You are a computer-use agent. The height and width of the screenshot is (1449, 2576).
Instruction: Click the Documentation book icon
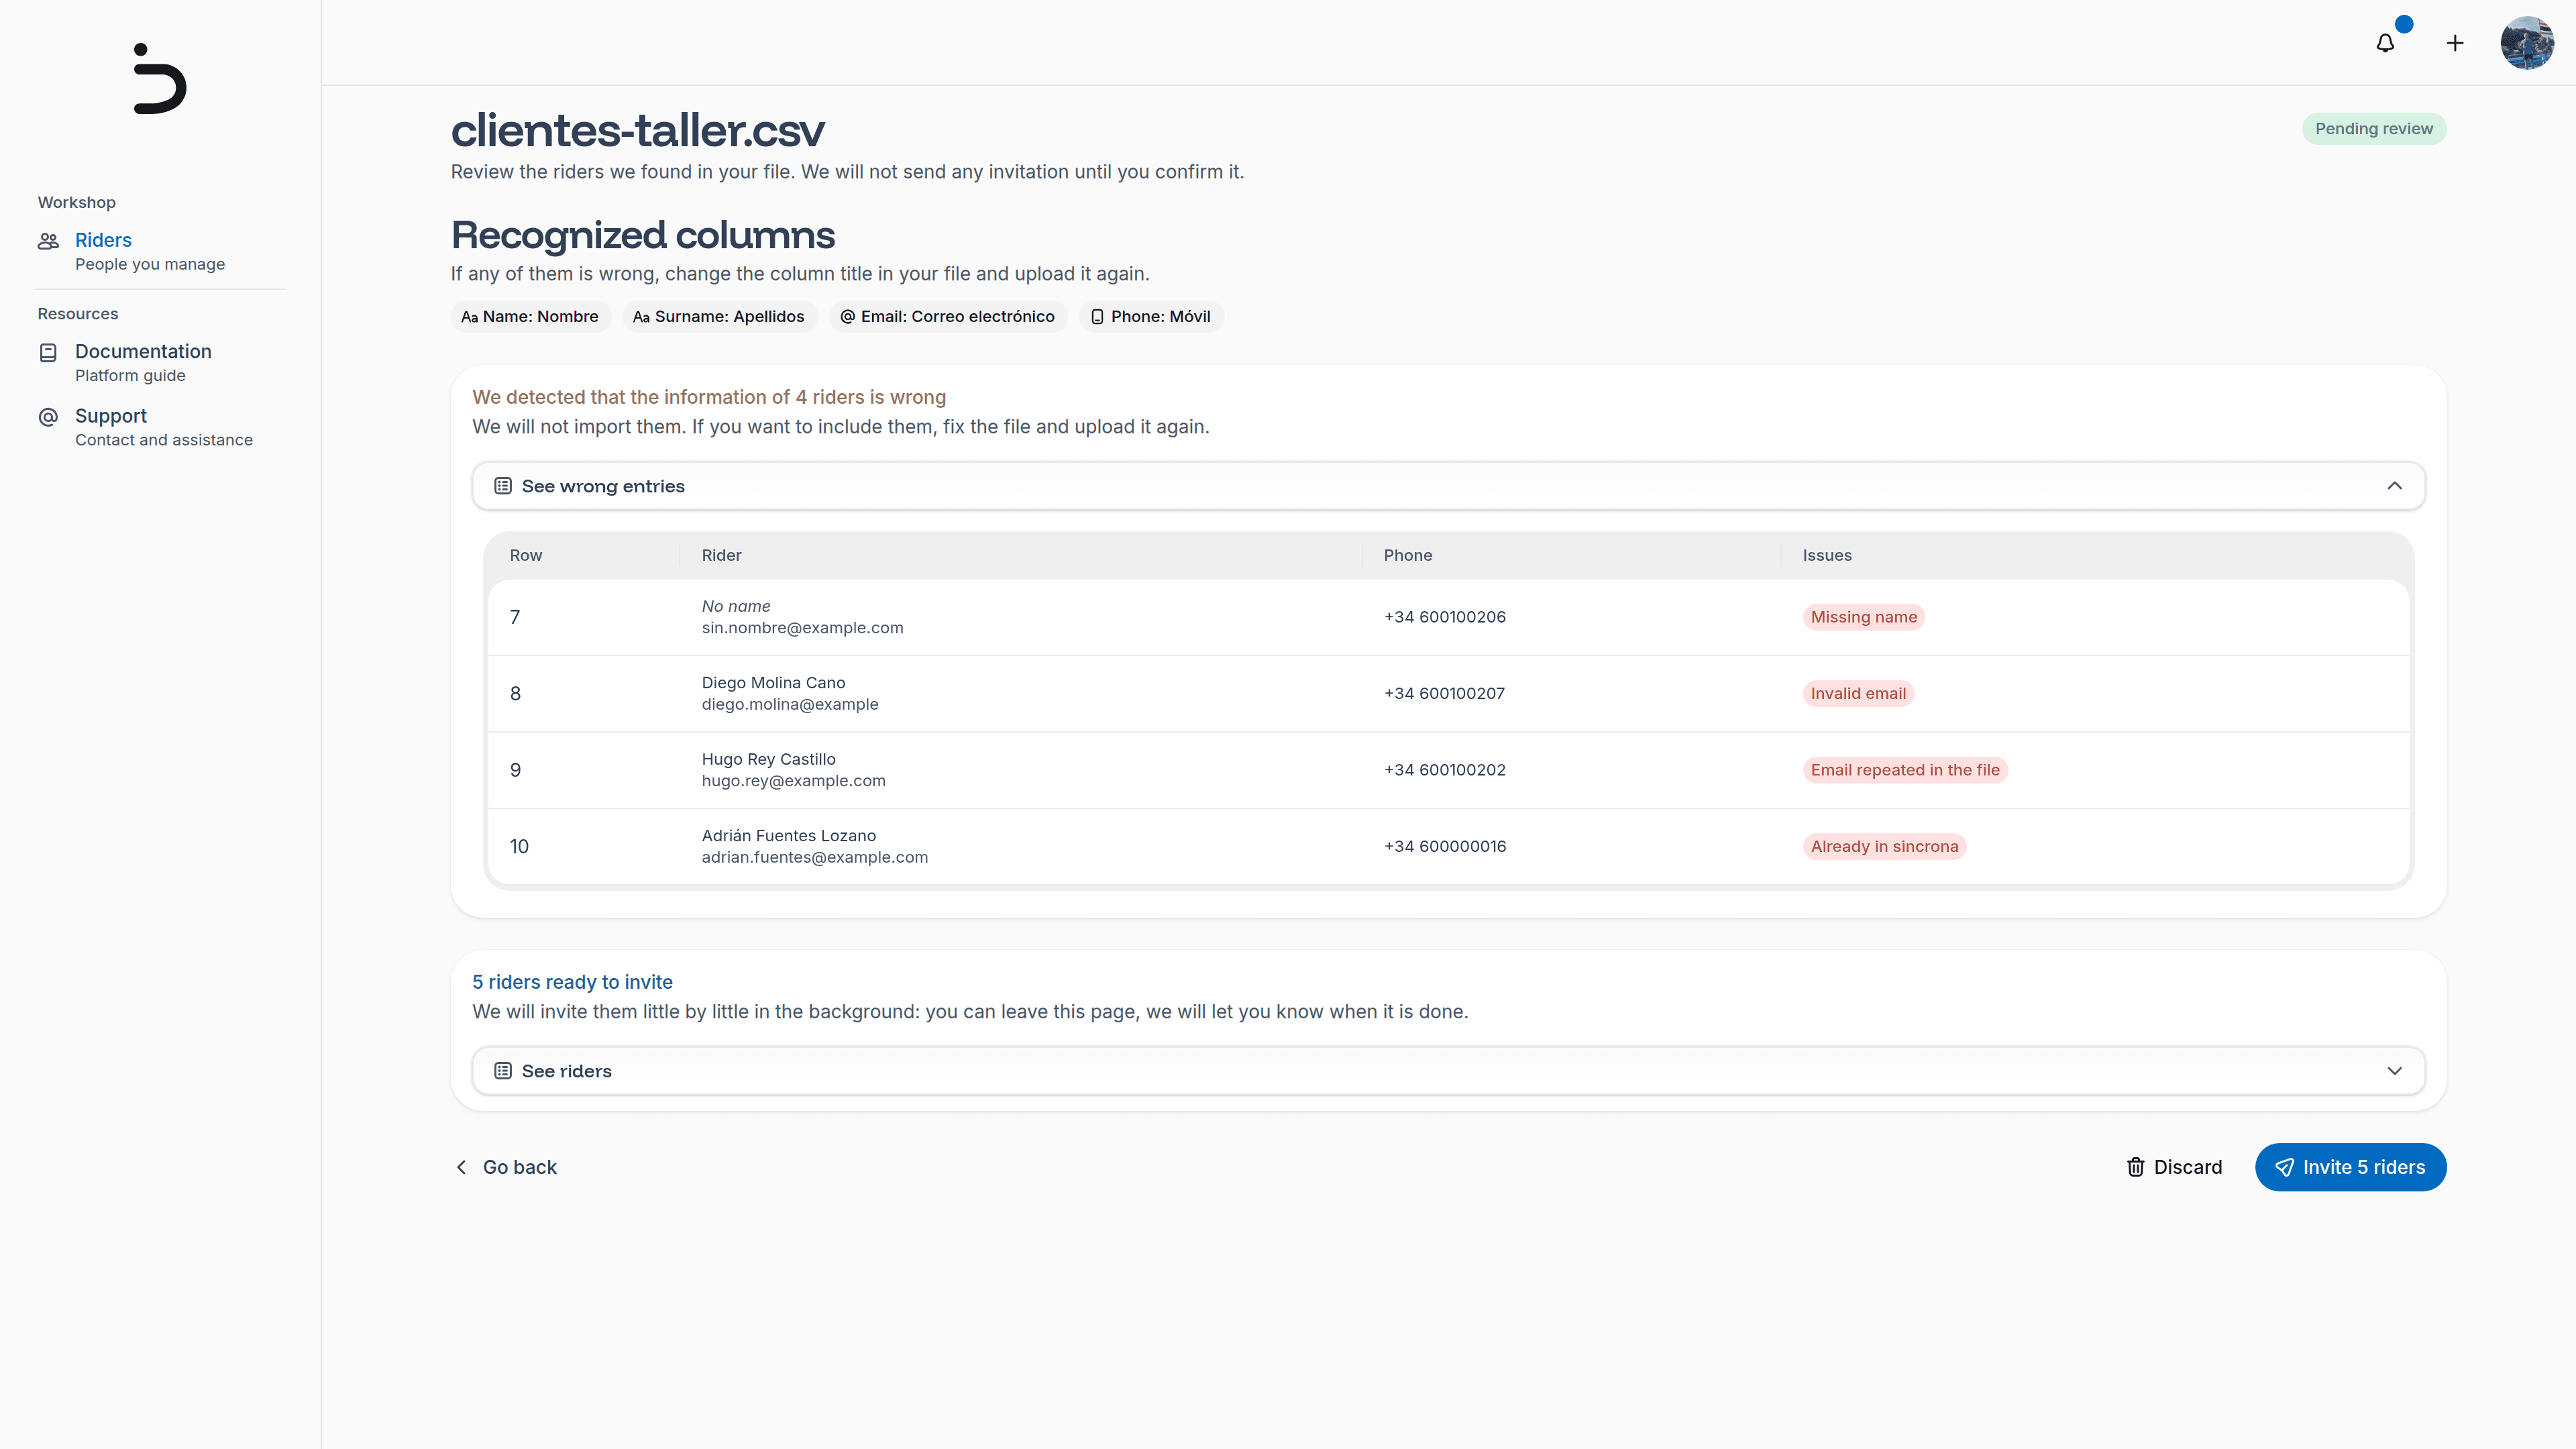tap(48, 352)
